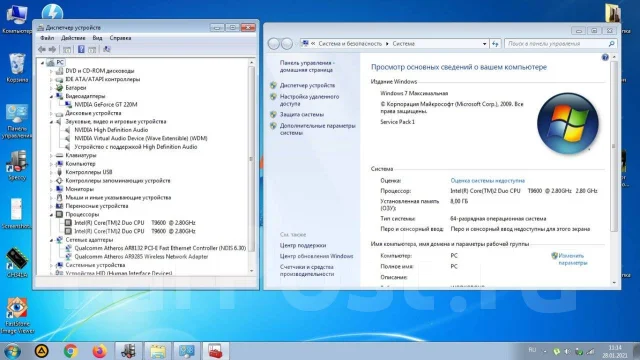Click the Windows Start button
The image size is (640, 360).
click(12, 351)
